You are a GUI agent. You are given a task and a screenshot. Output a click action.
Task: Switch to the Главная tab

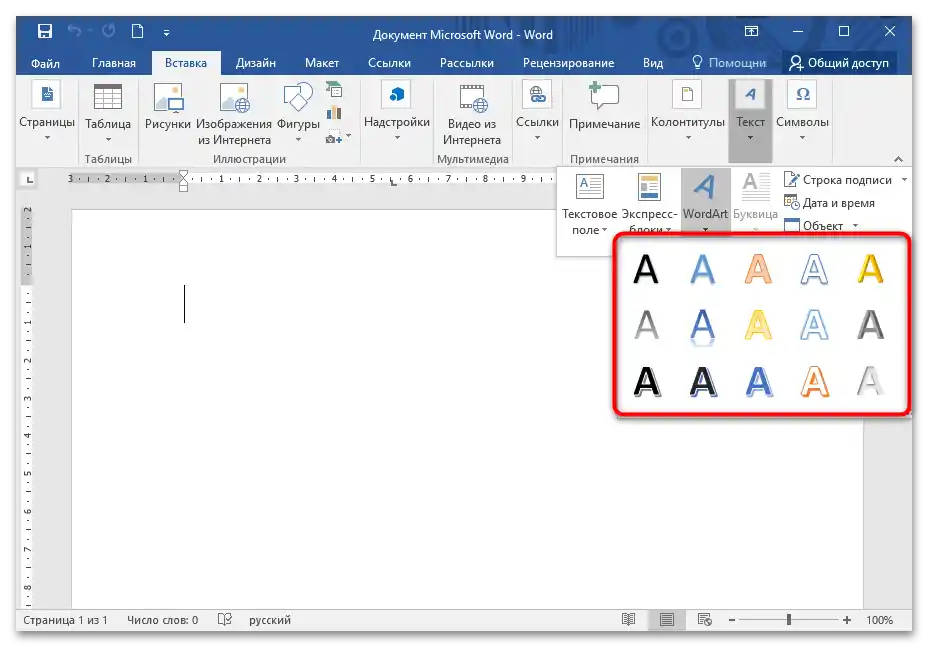coord(114,63)
